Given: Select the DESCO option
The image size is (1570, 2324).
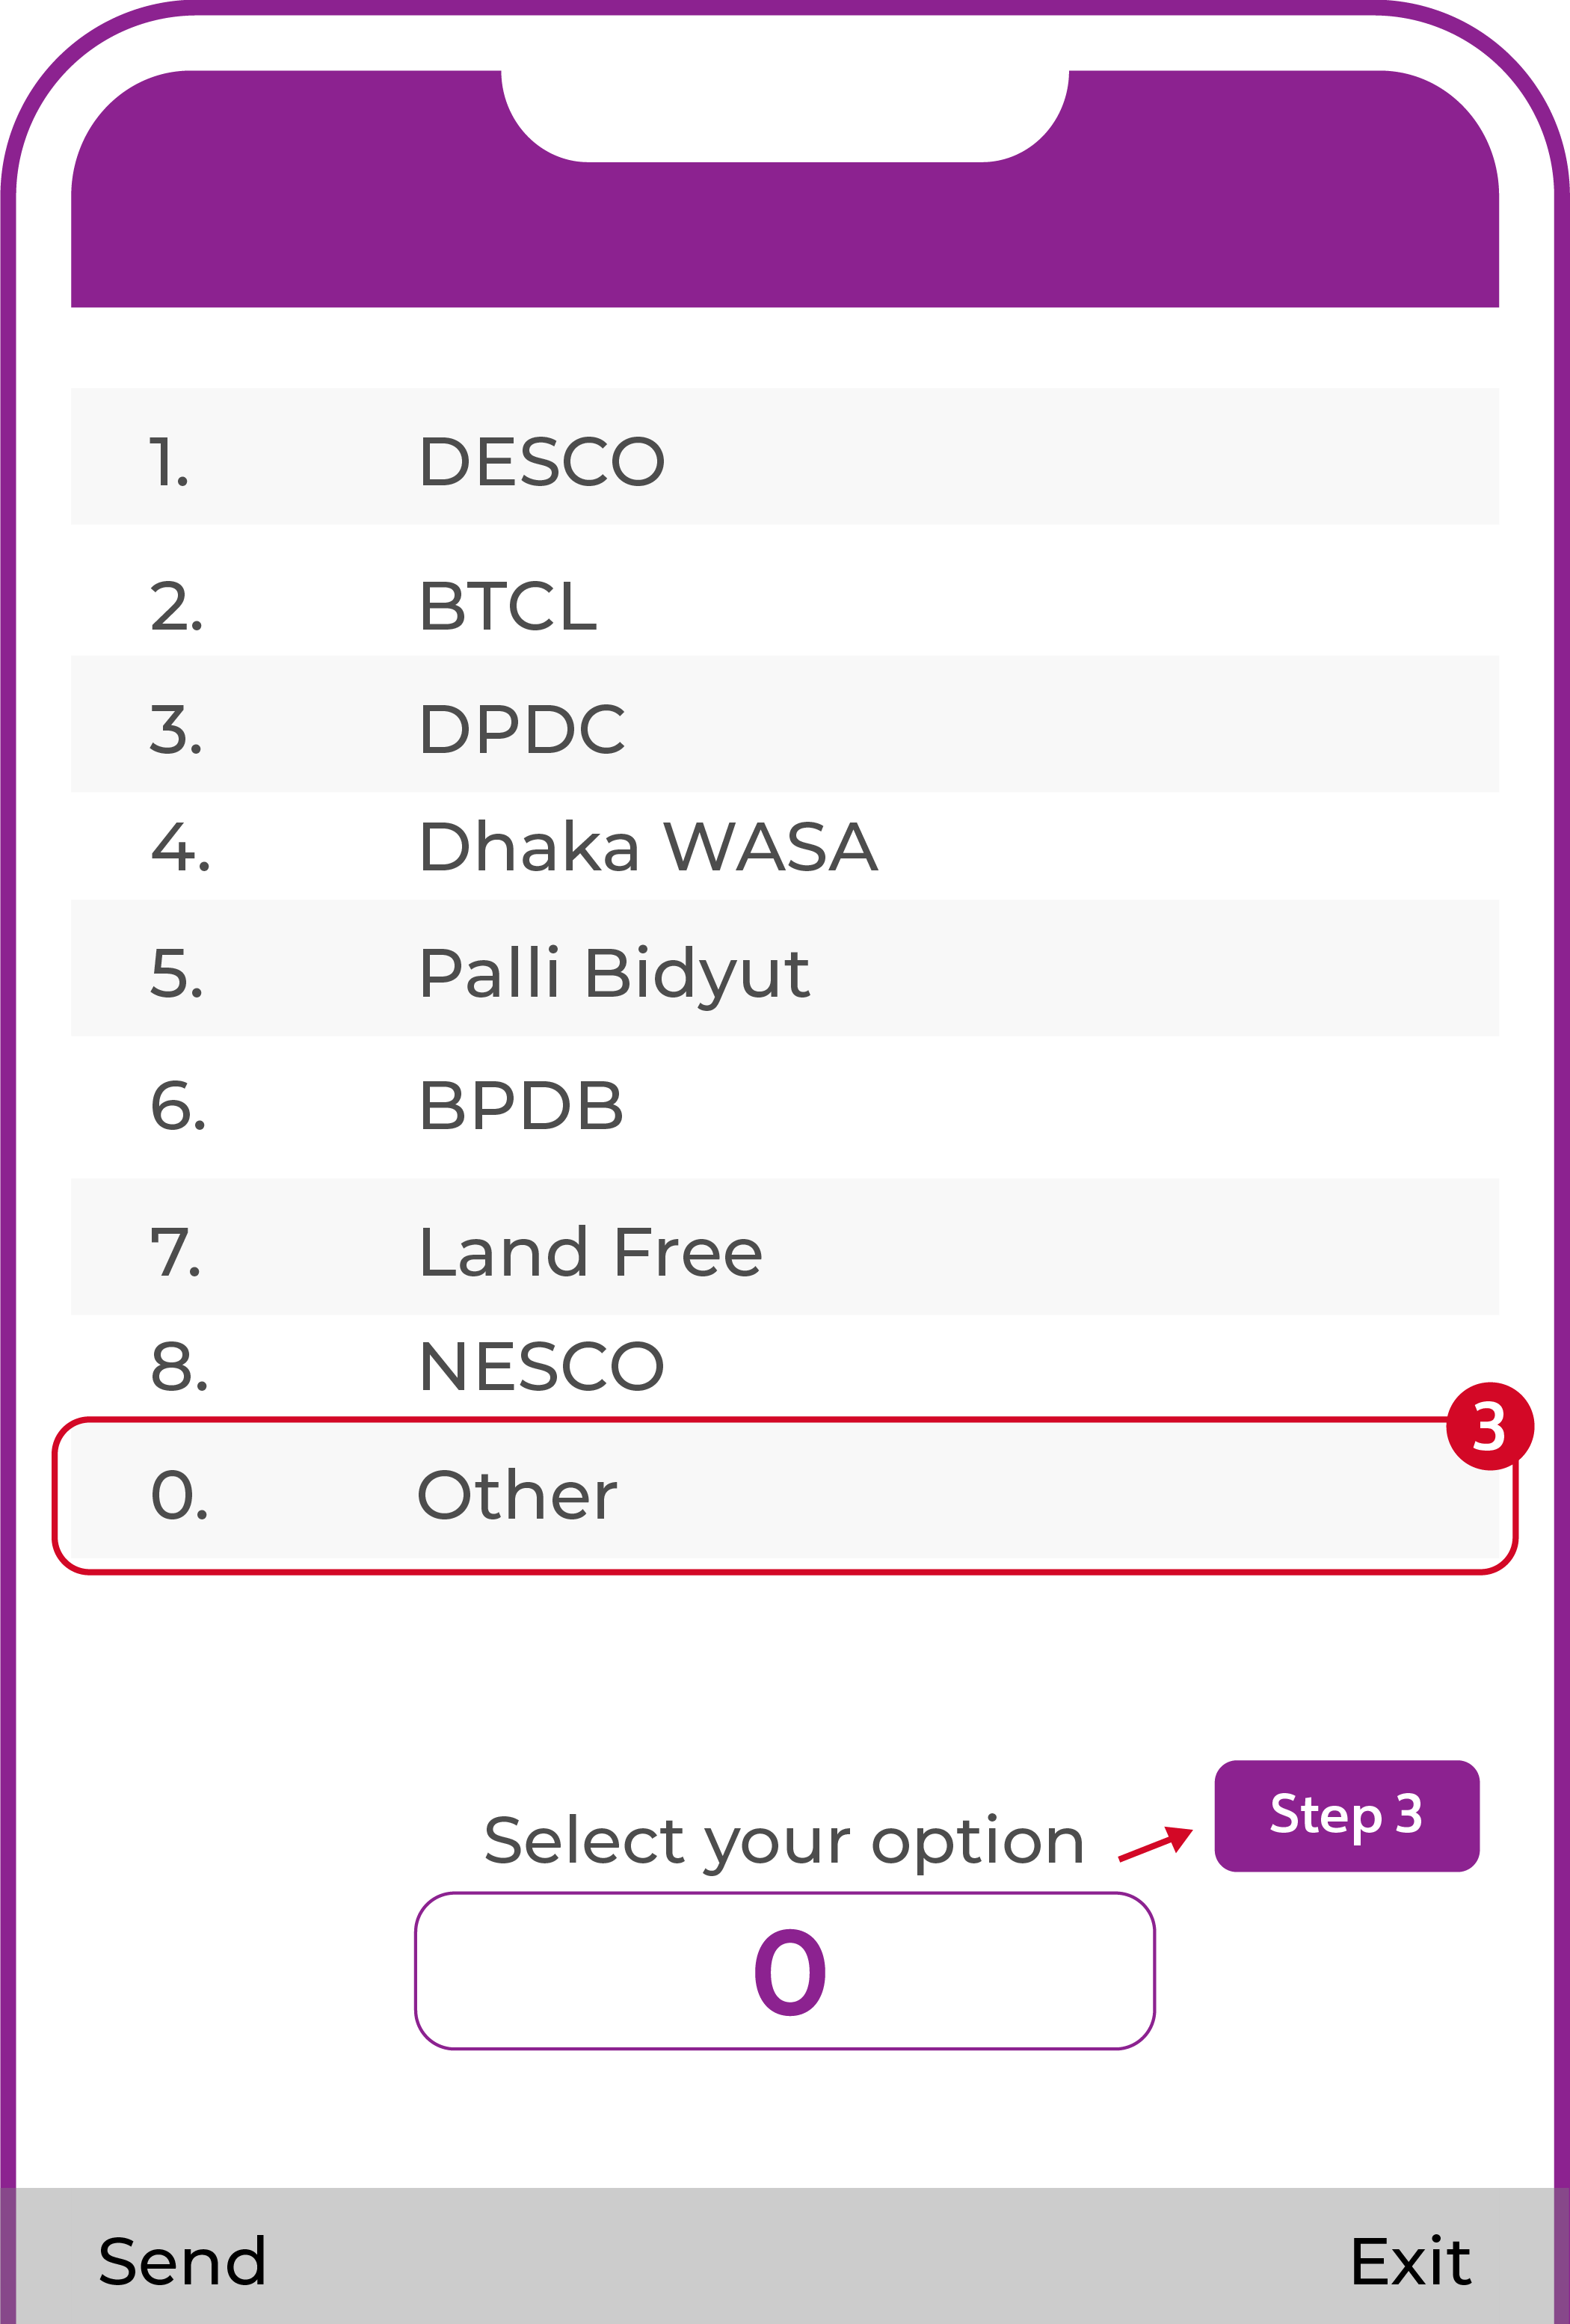Looking at the screenshot, I should point(541,461).
